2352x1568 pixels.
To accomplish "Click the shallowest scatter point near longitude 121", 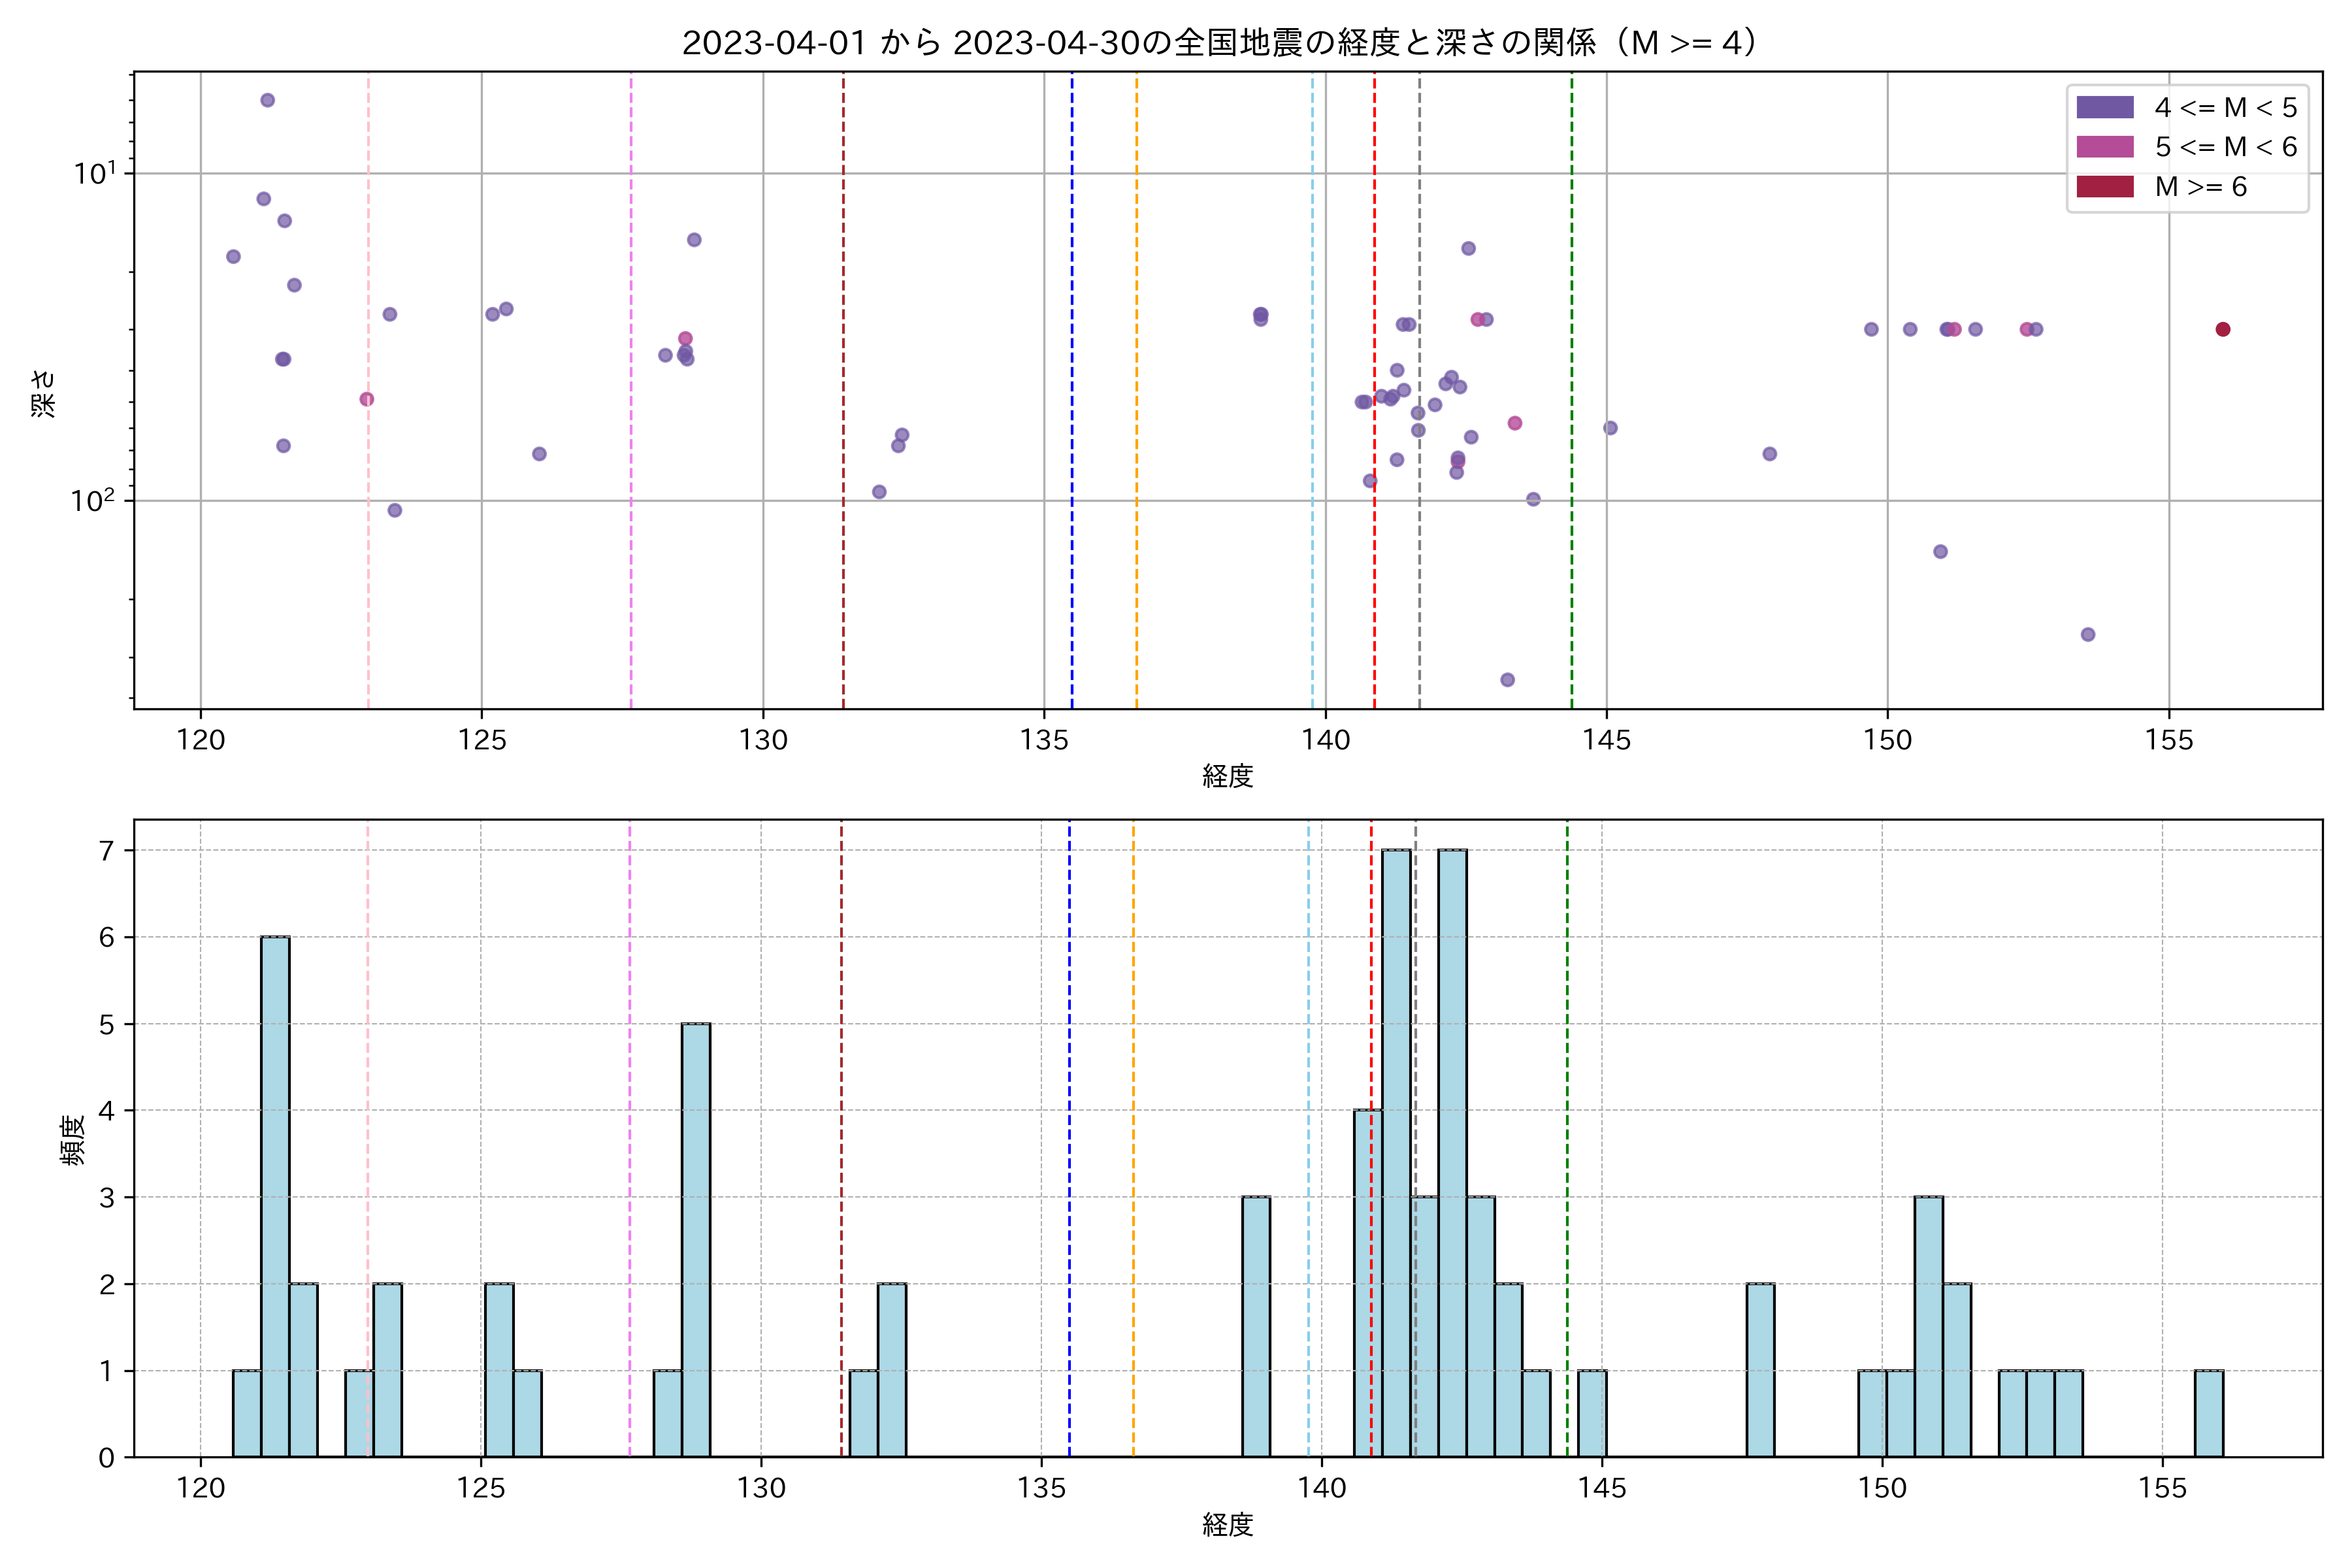I will 267,100.
